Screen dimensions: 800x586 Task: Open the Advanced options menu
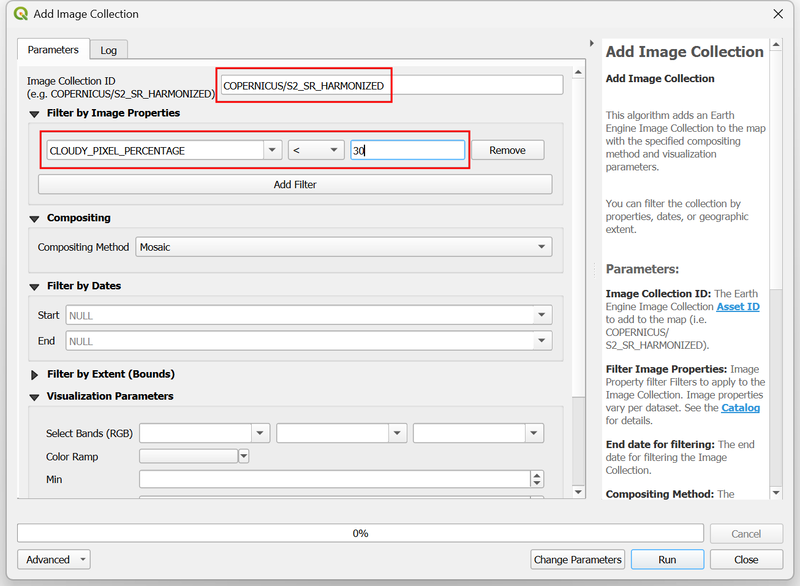coord(54,560)
